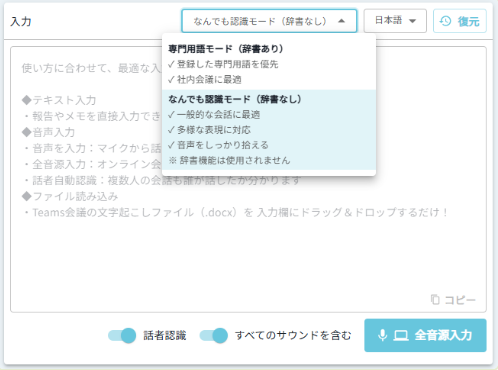Toggle the すべてのサウンドを含む switch
The width and height of the screenshot is (498, 370).
tap(214, 335)
